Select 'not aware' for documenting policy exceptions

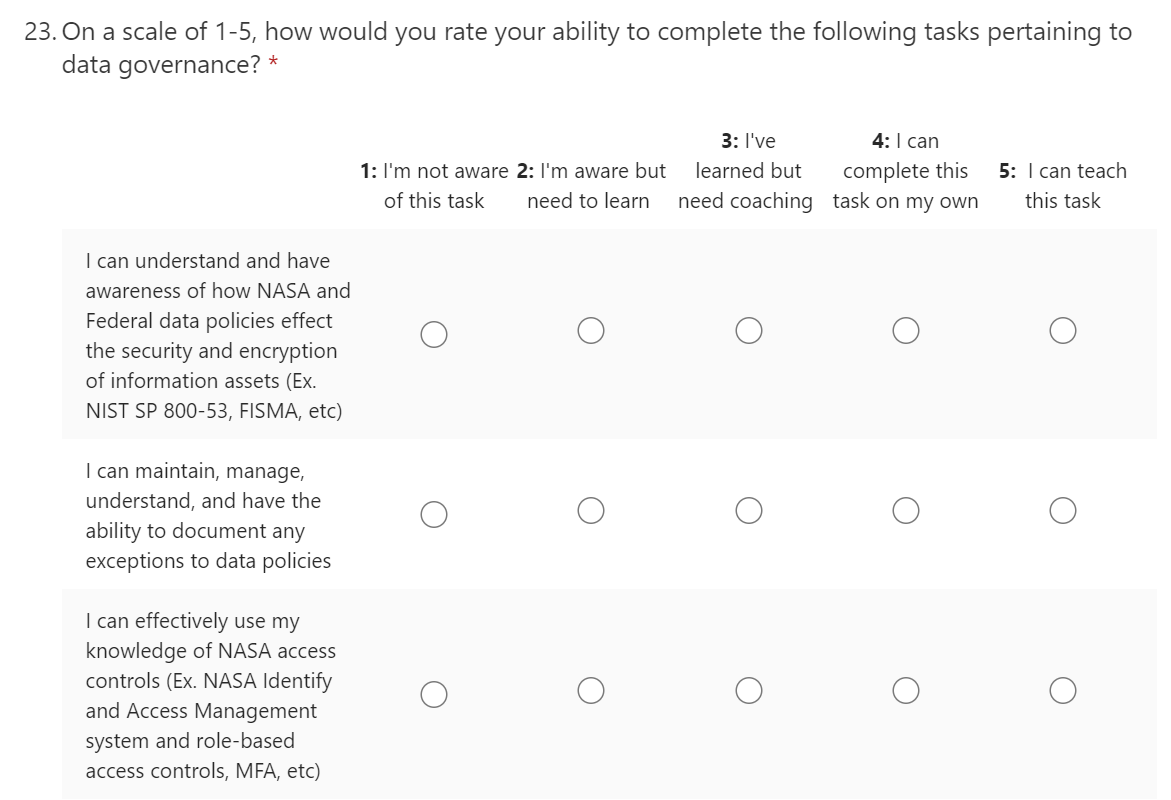pyautogui.click(x=434, y=513)
